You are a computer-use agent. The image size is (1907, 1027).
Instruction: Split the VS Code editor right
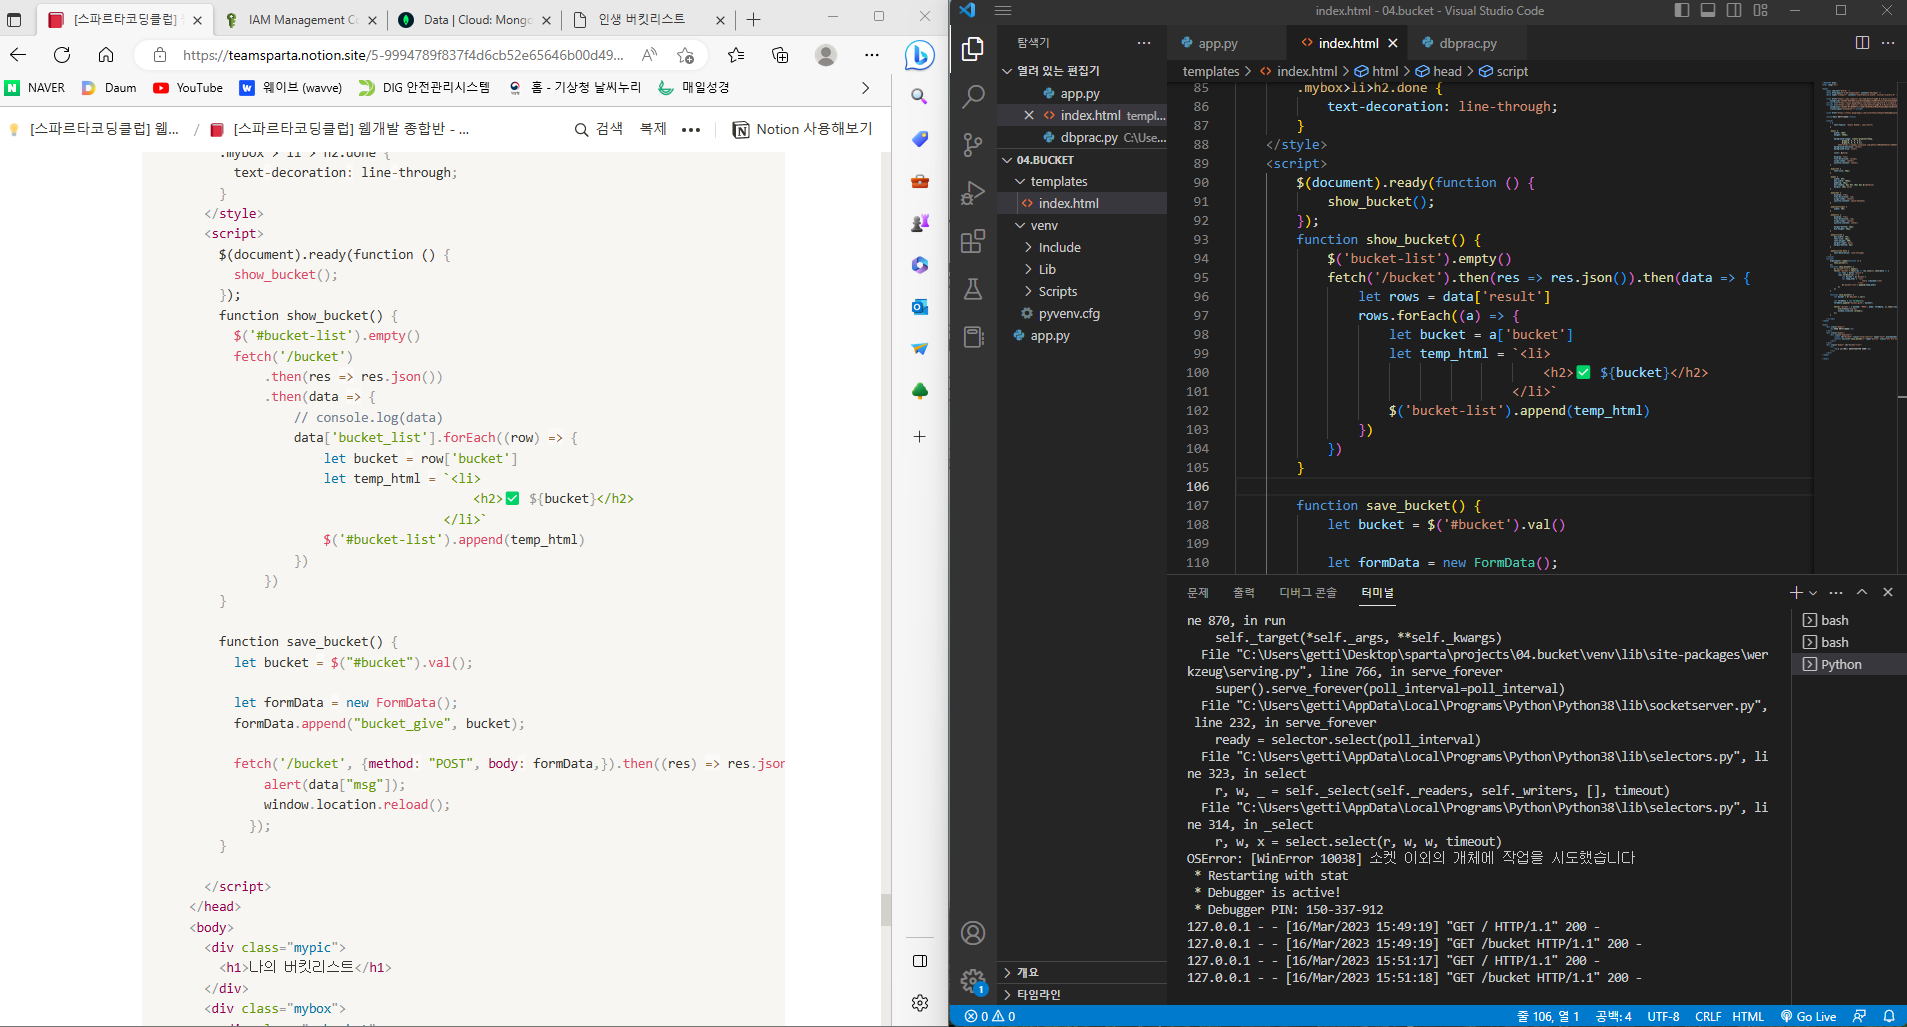(1862, 43)
